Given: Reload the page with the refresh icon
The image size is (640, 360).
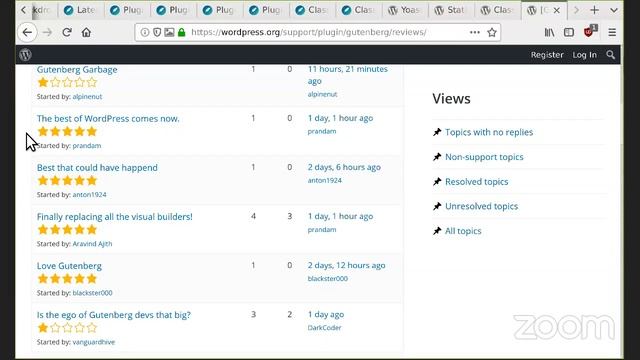Looking at the screenshot, I should [67, 32].
